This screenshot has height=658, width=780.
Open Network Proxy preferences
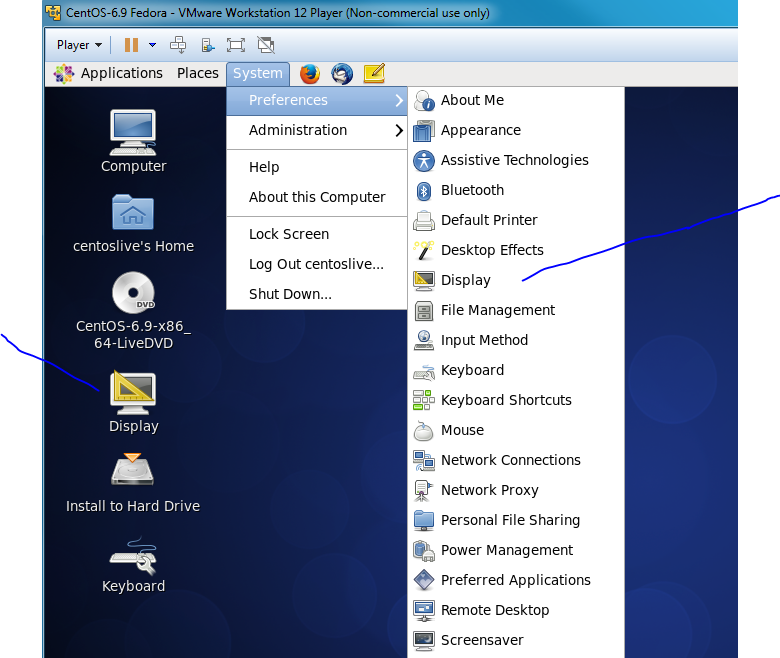[x=516, y=490]
